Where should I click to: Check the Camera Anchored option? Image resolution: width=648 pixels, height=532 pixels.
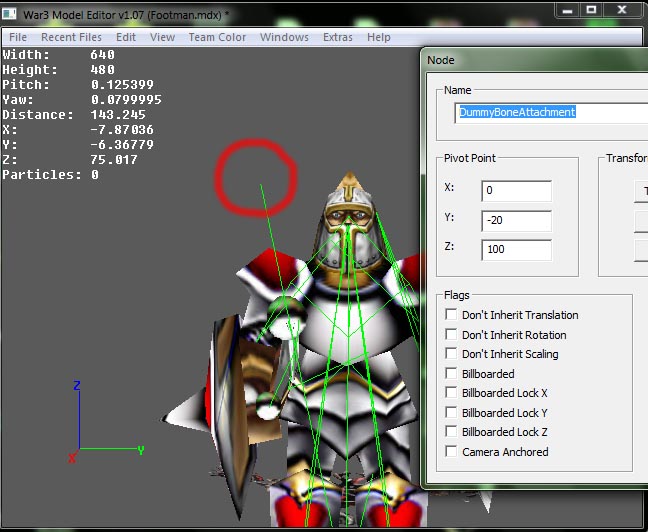(451, 451)
